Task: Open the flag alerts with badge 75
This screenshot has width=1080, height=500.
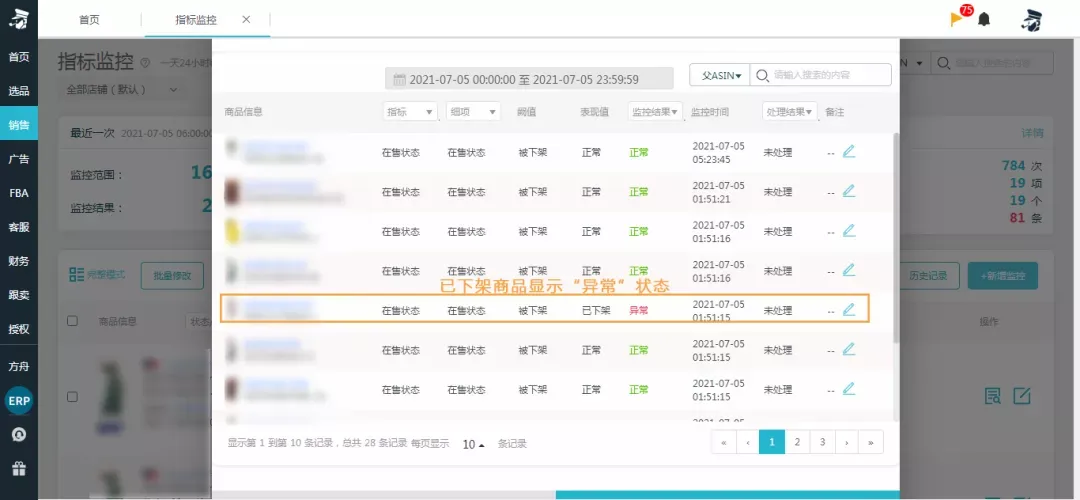Action: [x=959, y=17]
